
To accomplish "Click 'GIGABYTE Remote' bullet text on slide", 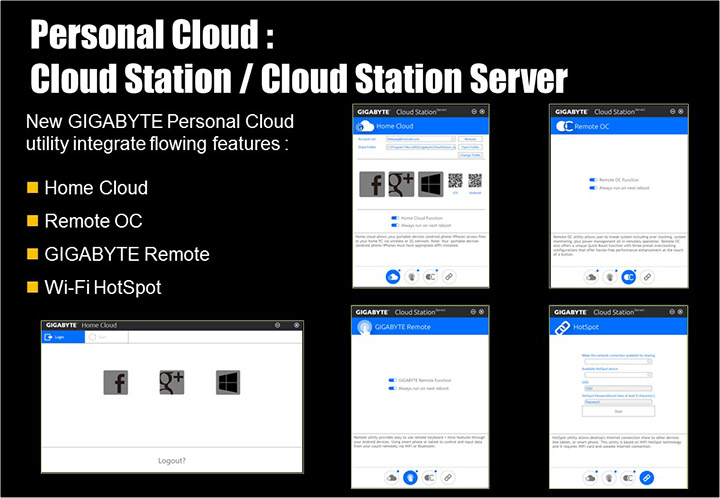I will 127,254.
